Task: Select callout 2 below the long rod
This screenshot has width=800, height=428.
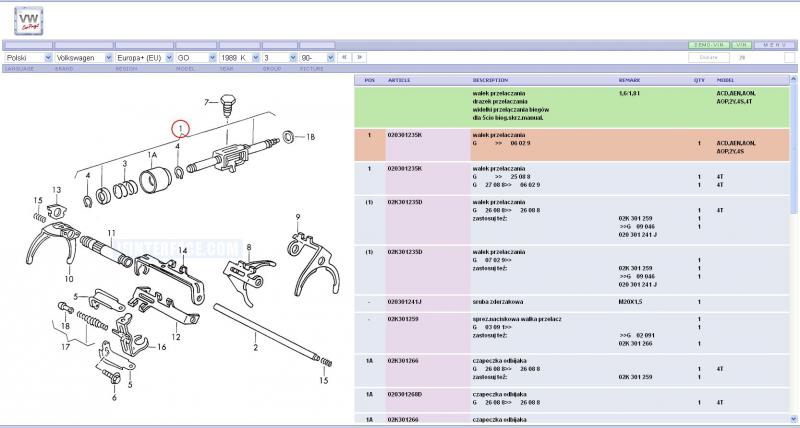Action: pyautogui.click(x=256, y=348)
